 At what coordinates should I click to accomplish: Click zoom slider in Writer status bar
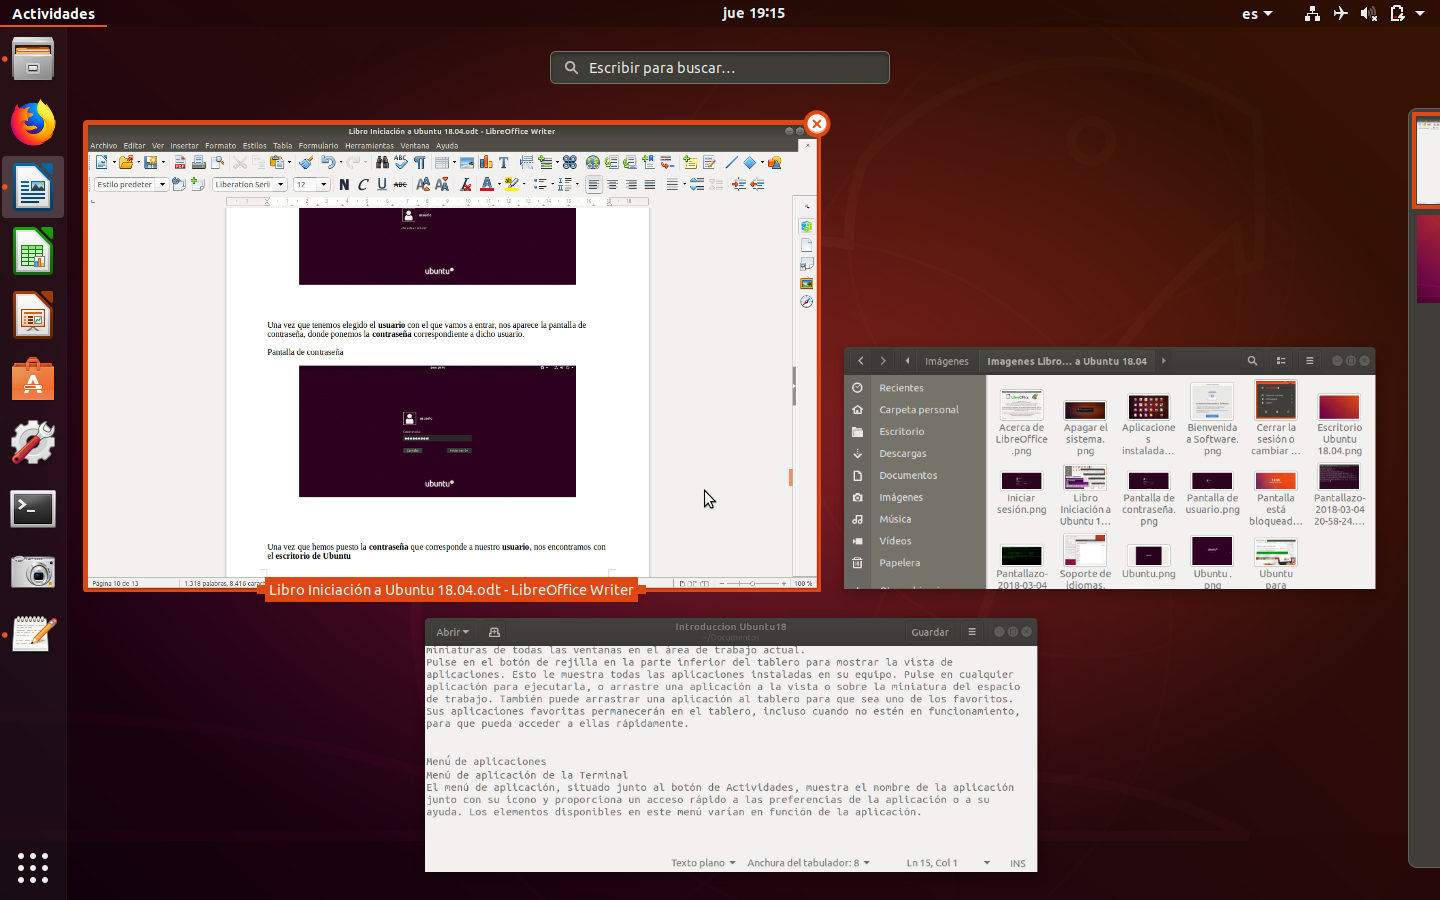(752, 583)
